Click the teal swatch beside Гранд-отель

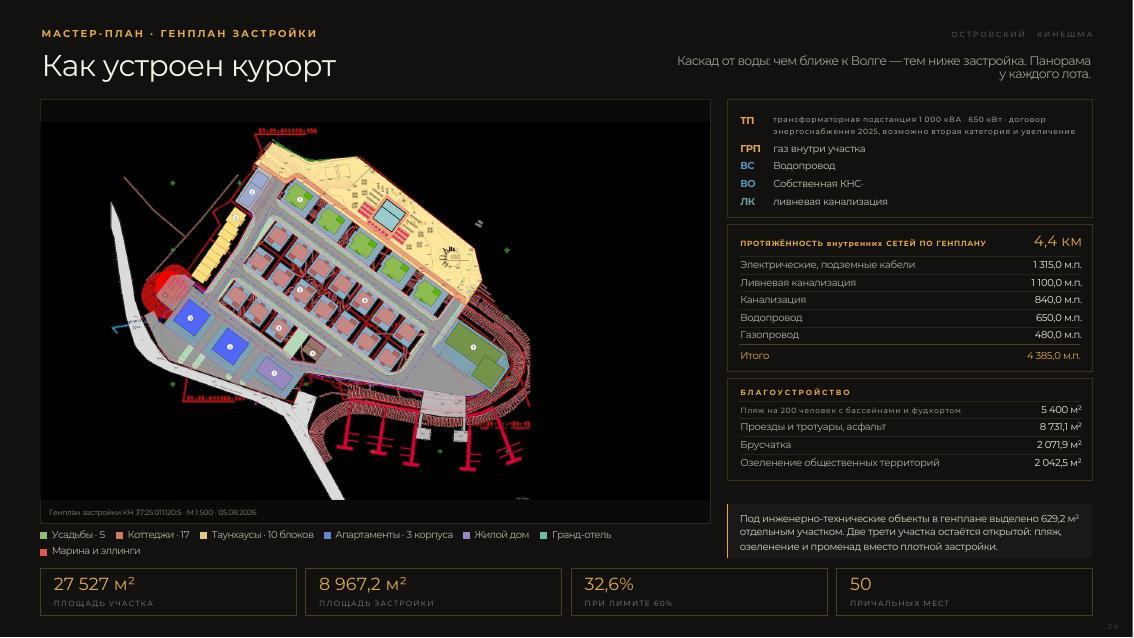pos(544,535)
